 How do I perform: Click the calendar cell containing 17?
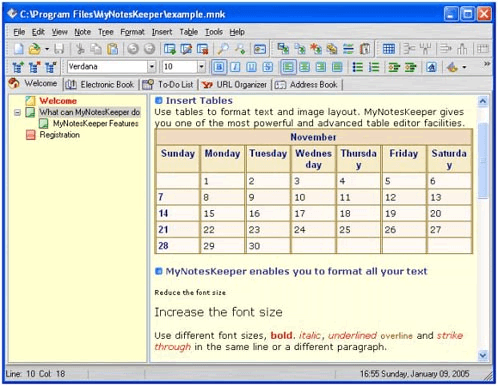click(313, 213)
